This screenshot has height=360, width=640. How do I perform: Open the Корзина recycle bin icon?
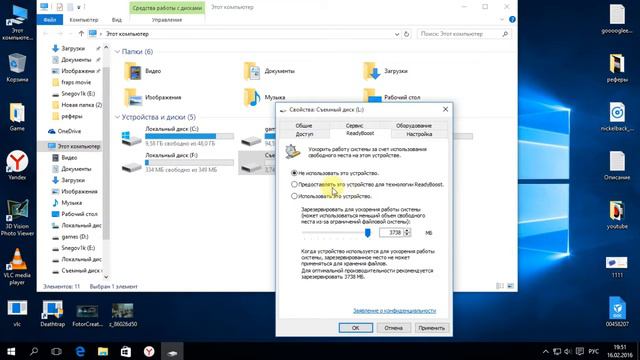[x=17, y=67]
